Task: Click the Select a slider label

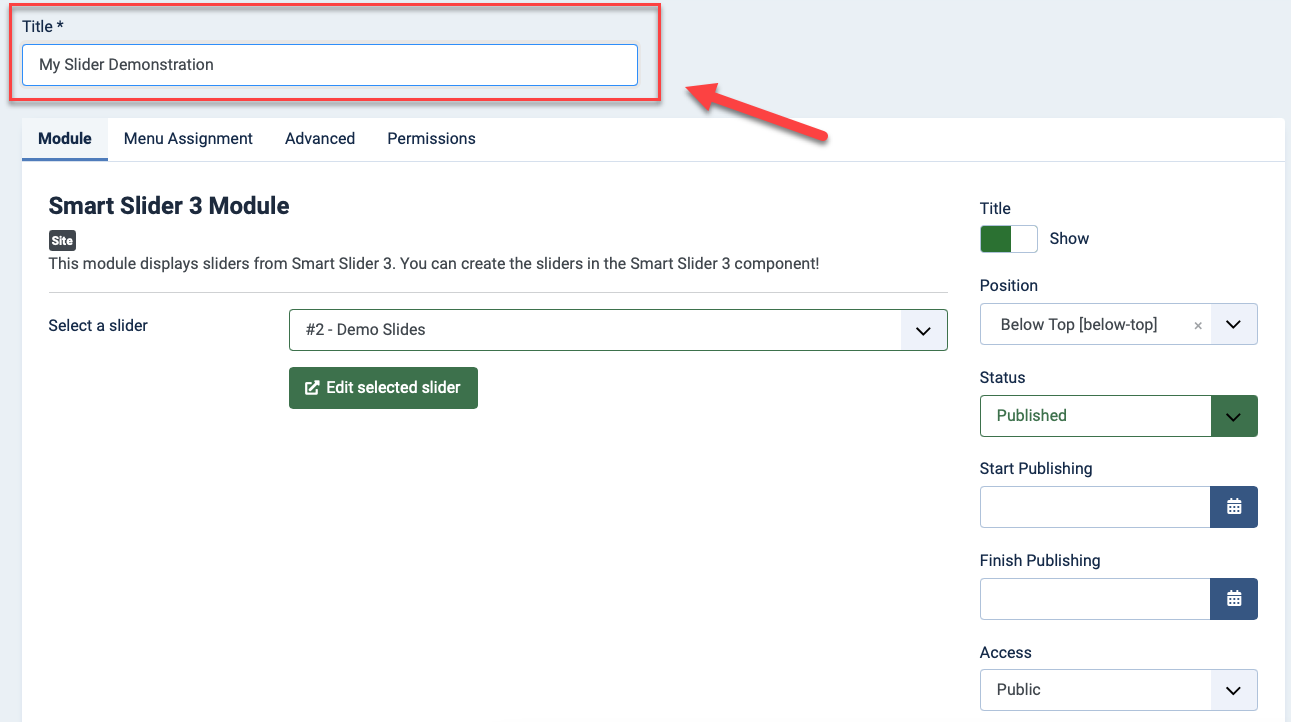Action: [98, 326]
